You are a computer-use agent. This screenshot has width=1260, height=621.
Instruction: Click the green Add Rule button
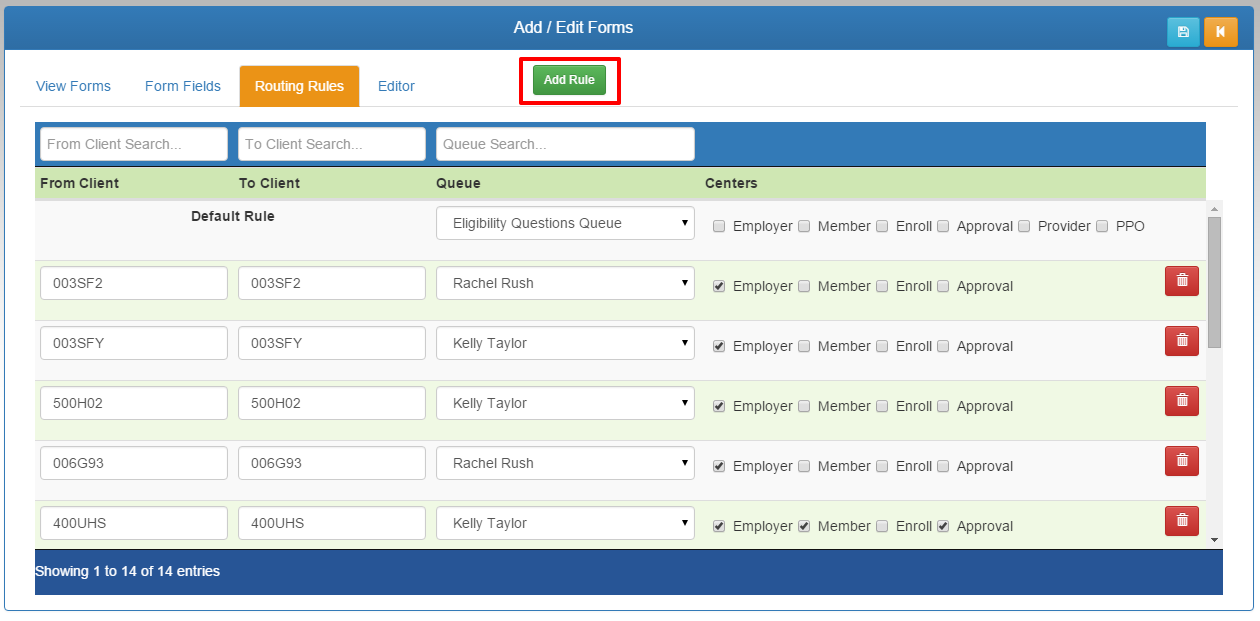[x=569, y=80]
